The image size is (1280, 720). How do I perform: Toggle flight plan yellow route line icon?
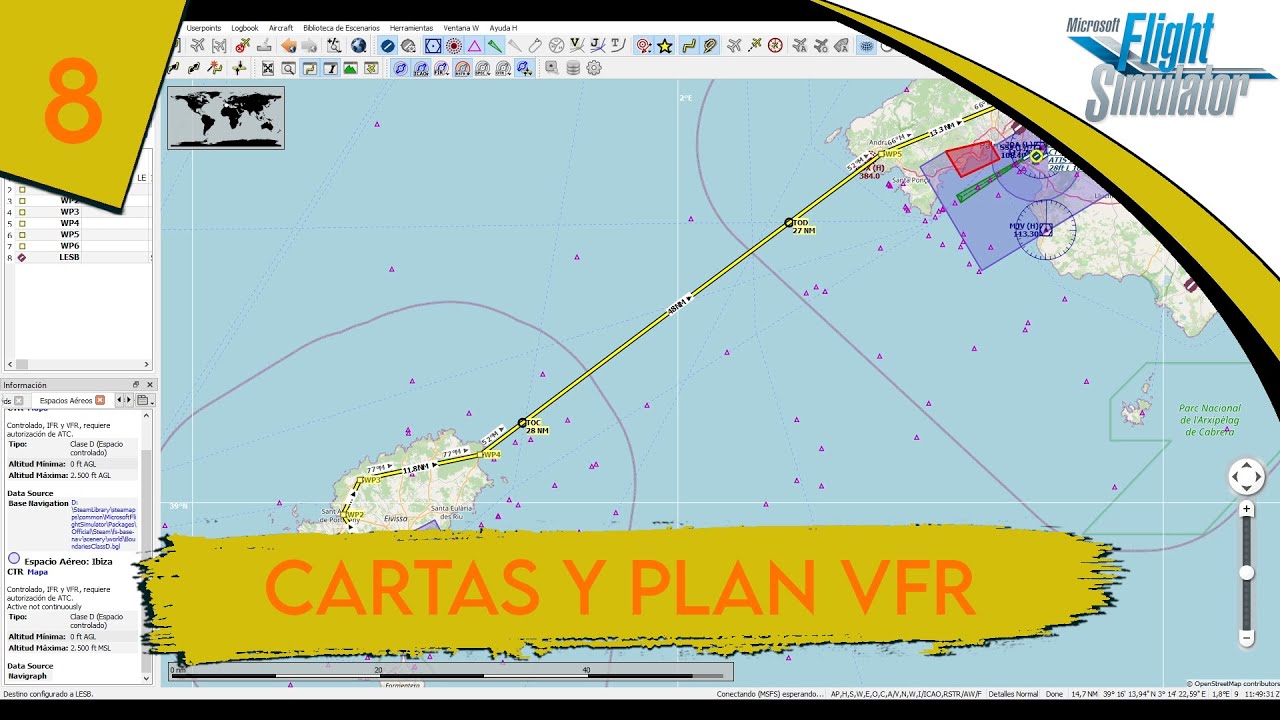pyautogui.click(x=688, y=45)
